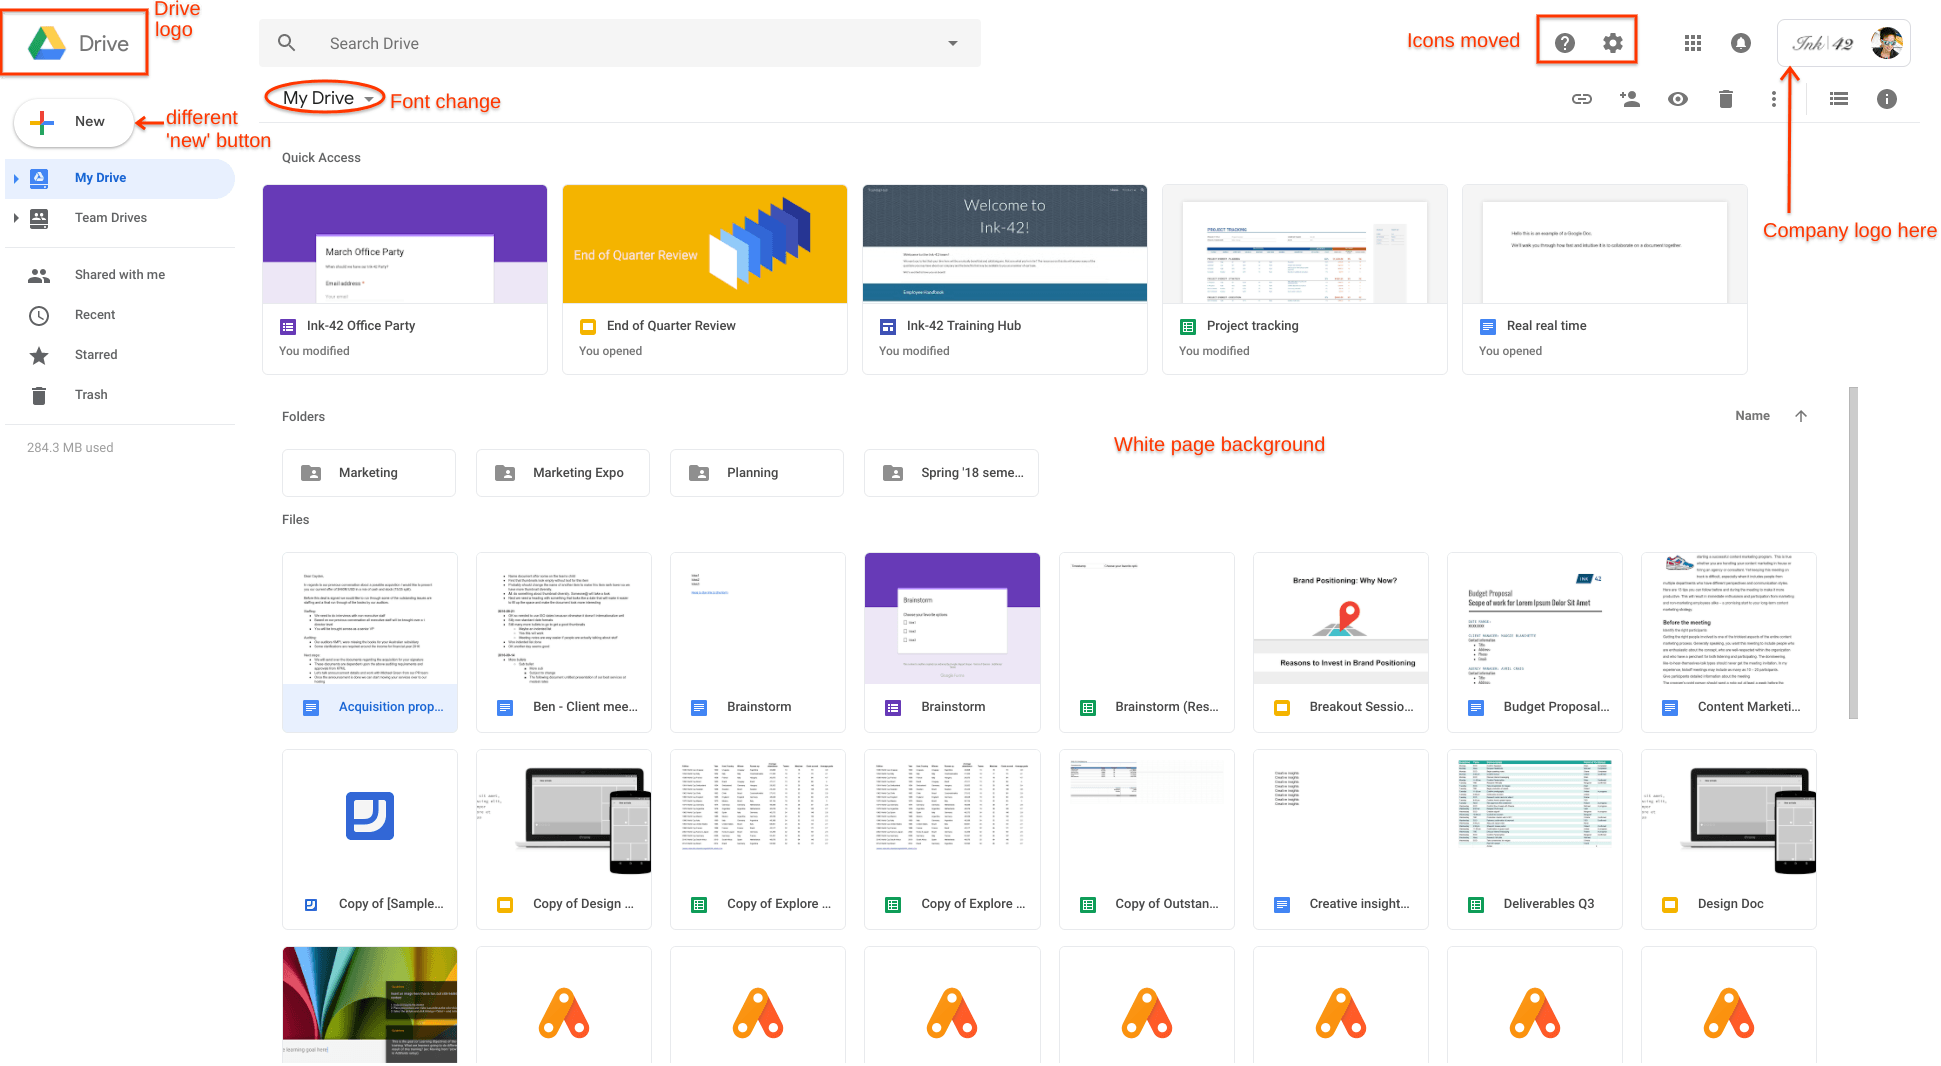The width and height of the screenshot is (1941, 1066).
Task: Switch to list view layout
Action: (x=1839, y=99)
